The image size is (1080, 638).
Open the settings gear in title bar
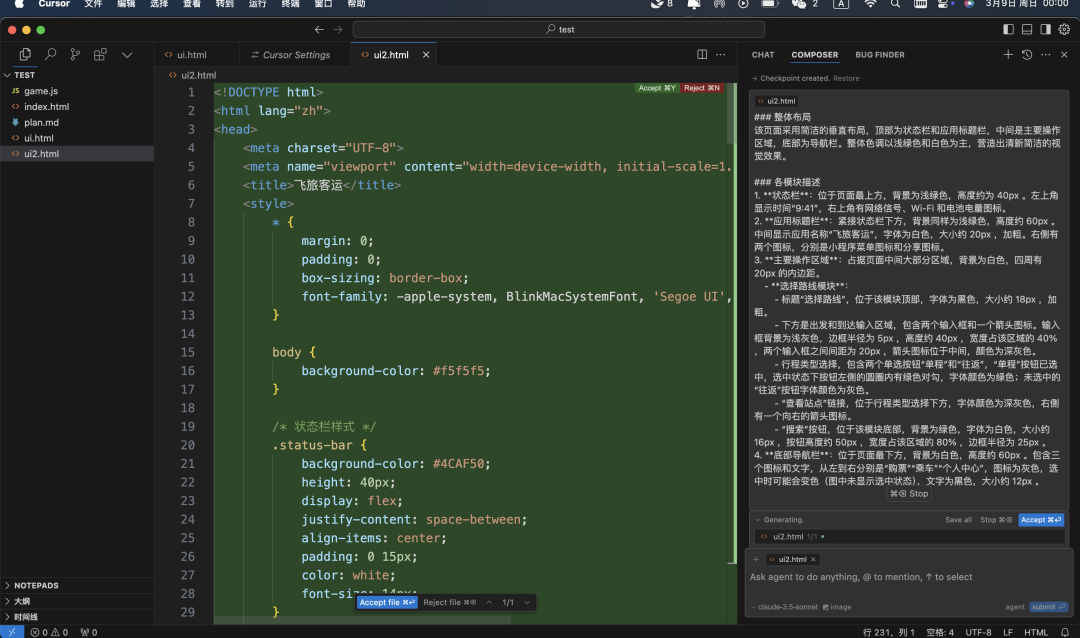1065,30
